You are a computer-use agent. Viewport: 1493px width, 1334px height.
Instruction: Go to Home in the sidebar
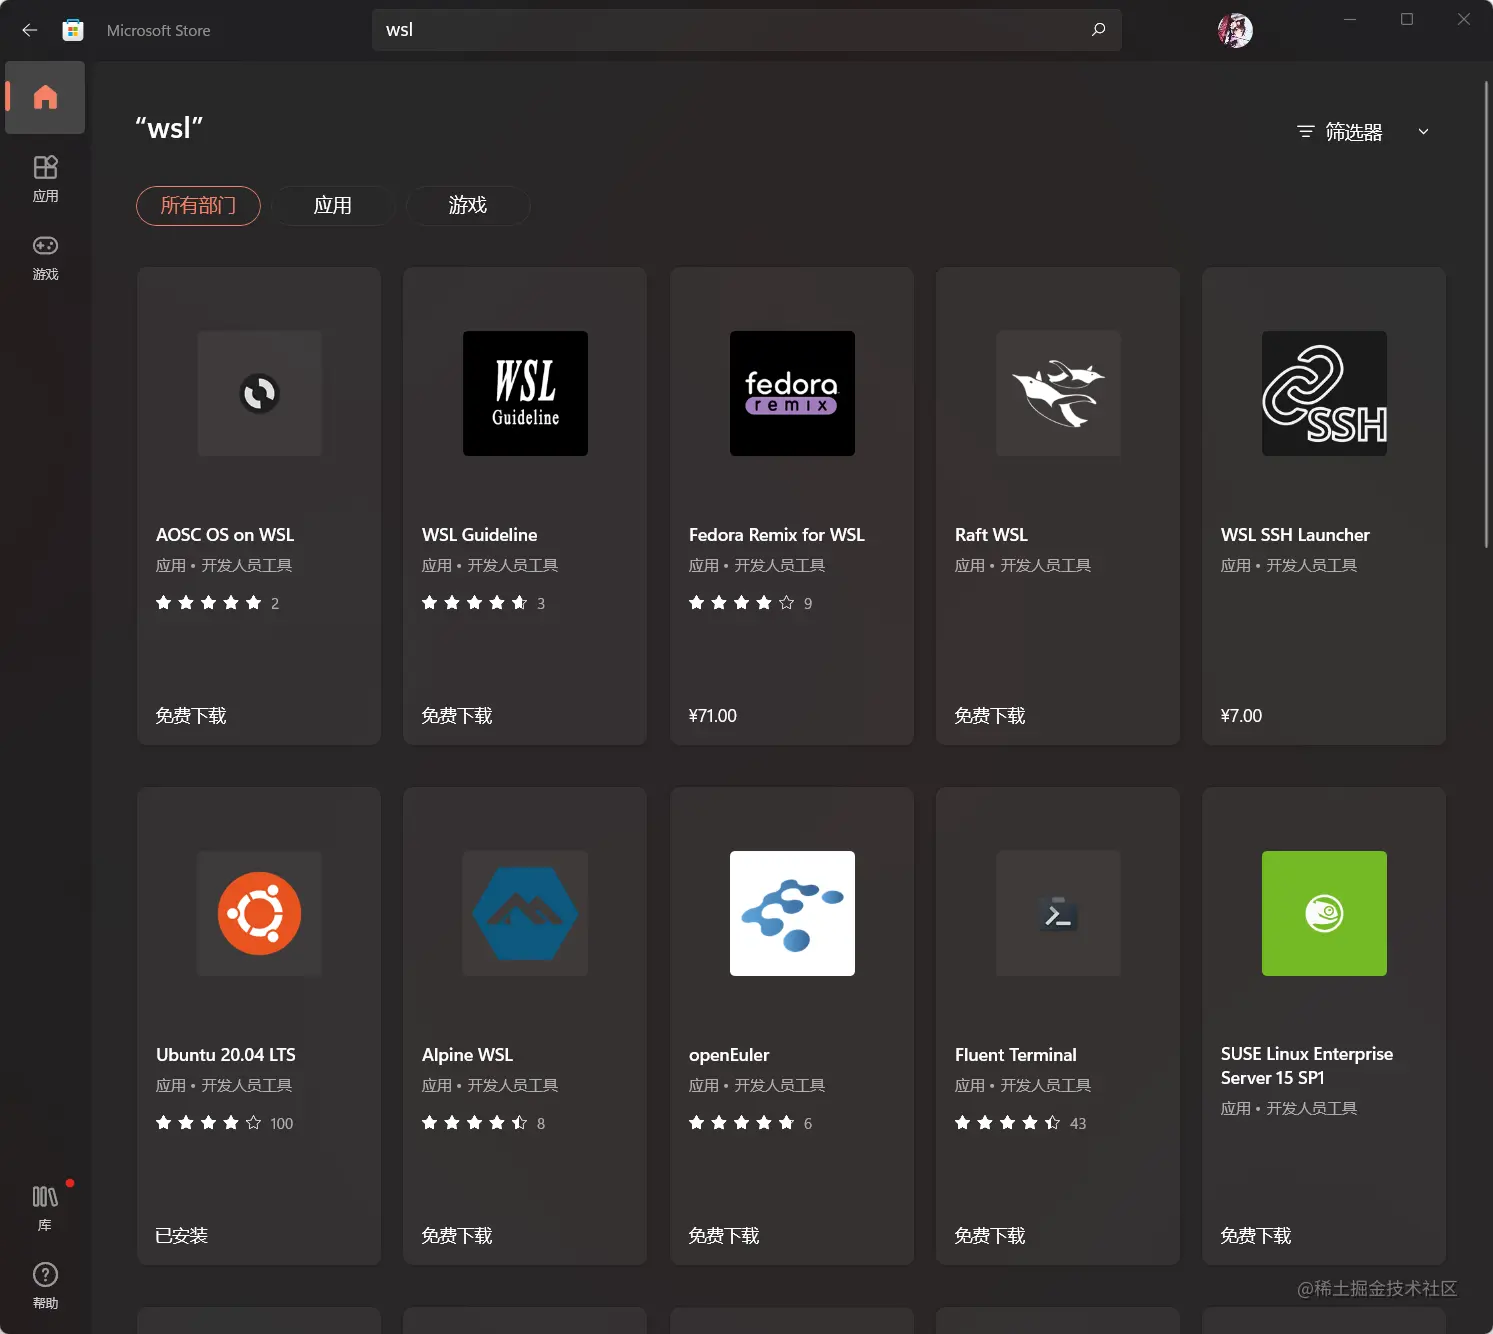pos(45,97)
